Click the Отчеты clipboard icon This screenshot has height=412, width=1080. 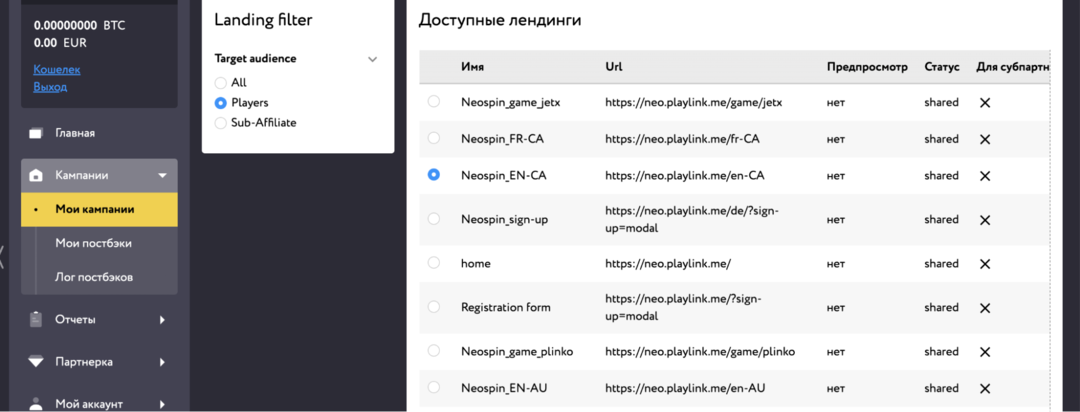[x=37, y=320]
